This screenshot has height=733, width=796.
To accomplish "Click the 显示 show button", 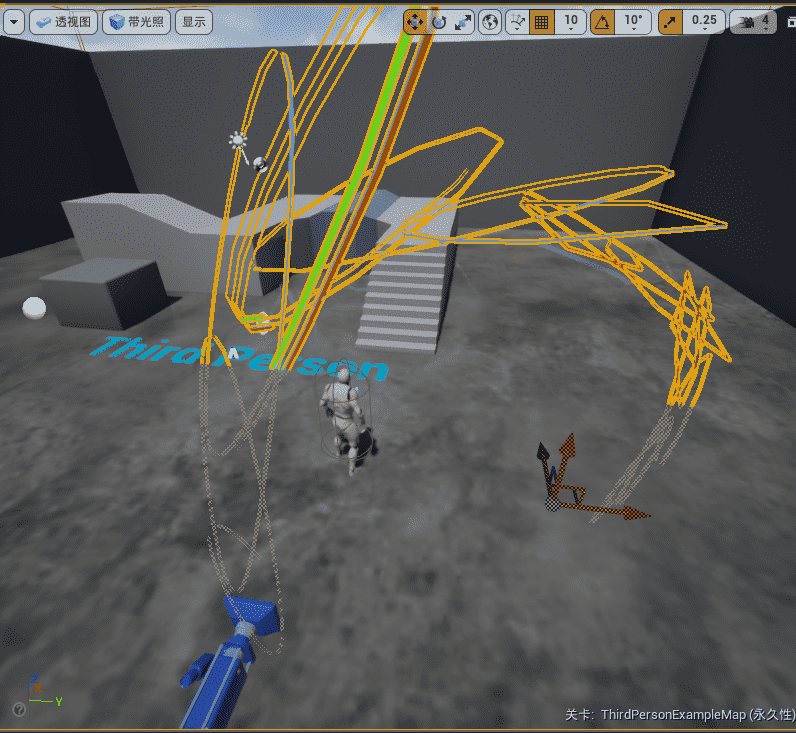I will pyautogui.click(x=194, y=21).
